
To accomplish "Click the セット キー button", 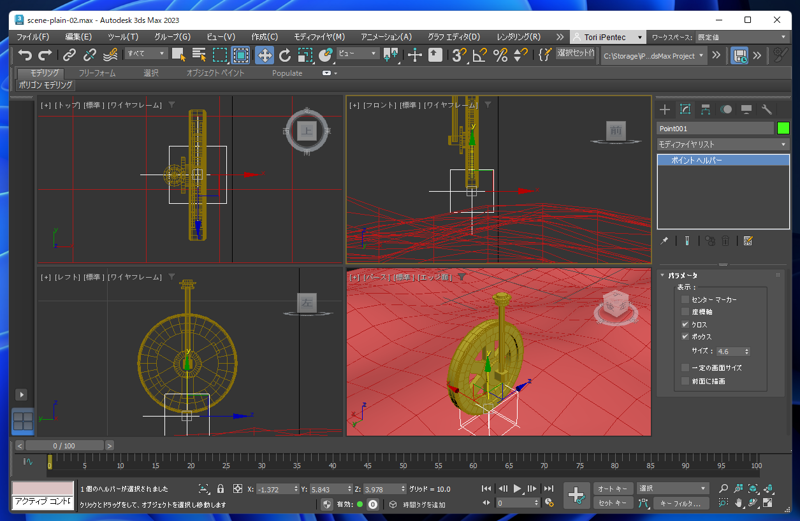I will [x=612, y=503].
